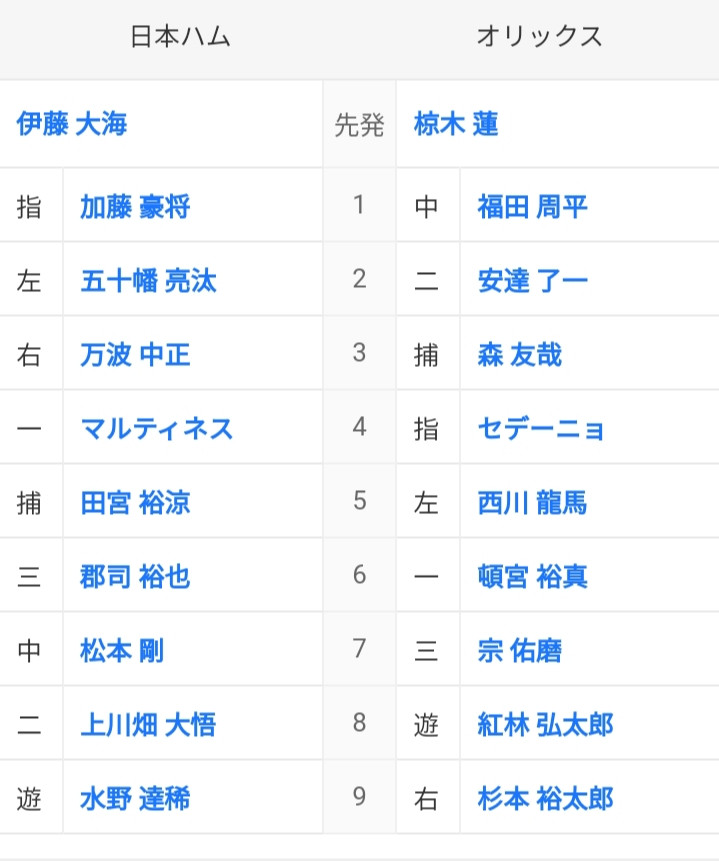Image resolution: width=719 pixels, height=861 pixels.
Task: Open 万波 中正 player page
Action: click(x=135, y=355)
